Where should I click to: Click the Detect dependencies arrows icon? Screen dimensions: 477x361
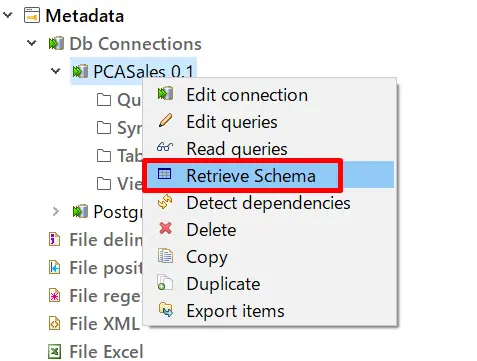[x=165, y=201]
